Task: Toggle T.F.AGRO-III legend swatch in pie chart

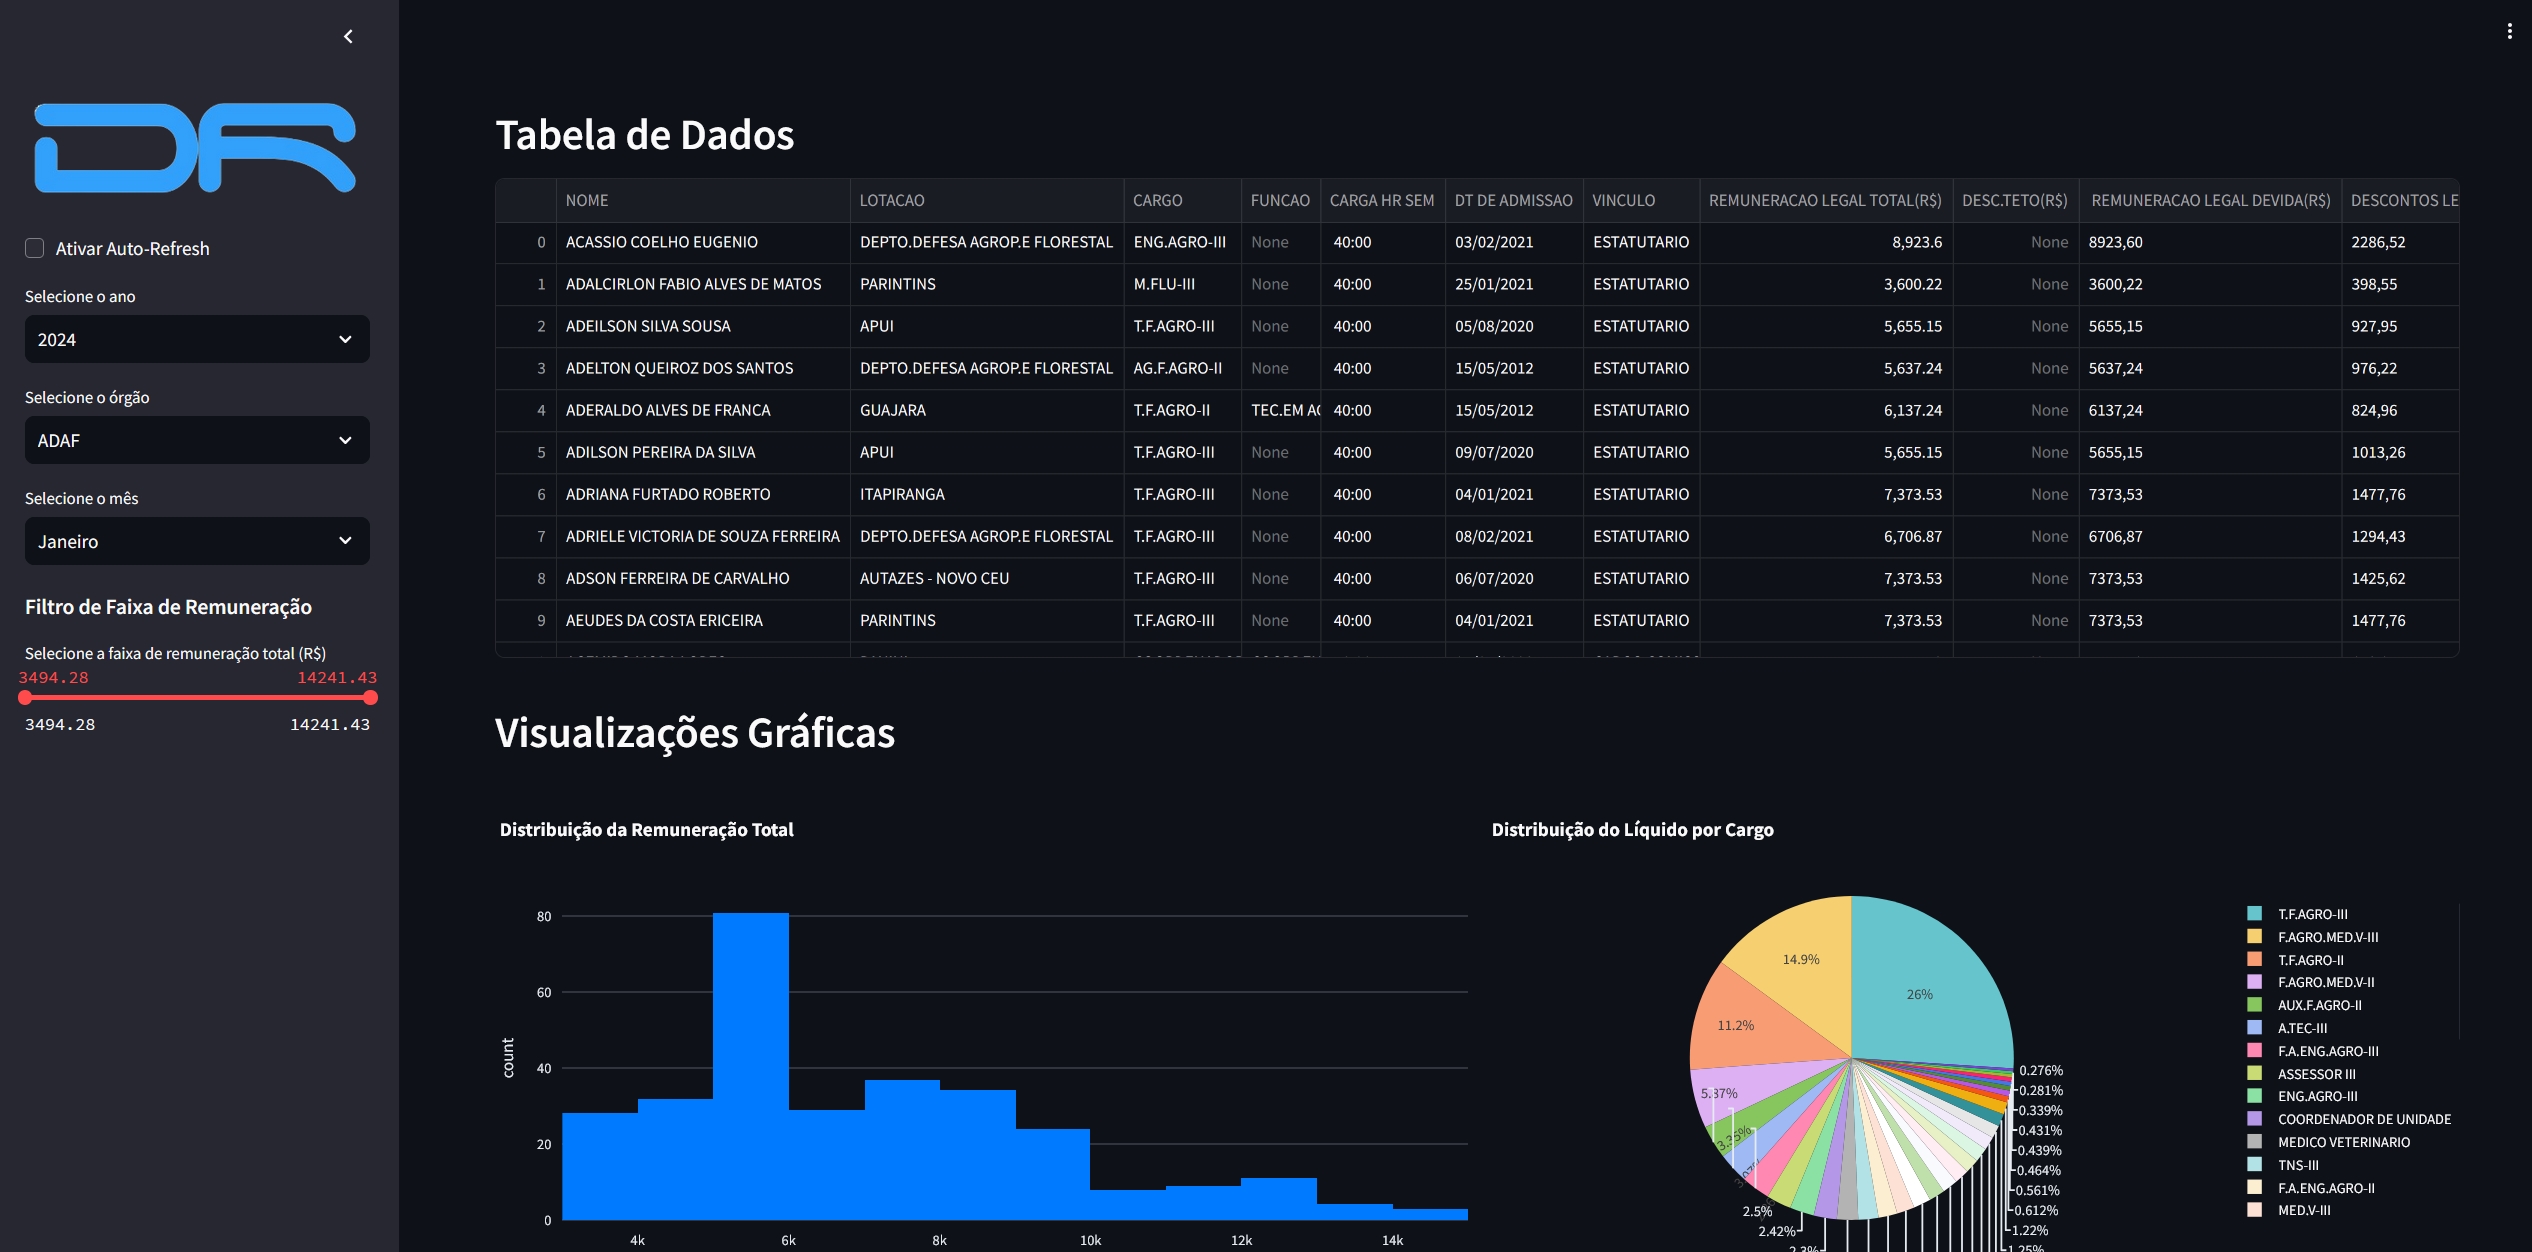Action: click(x=2254, y=914)
